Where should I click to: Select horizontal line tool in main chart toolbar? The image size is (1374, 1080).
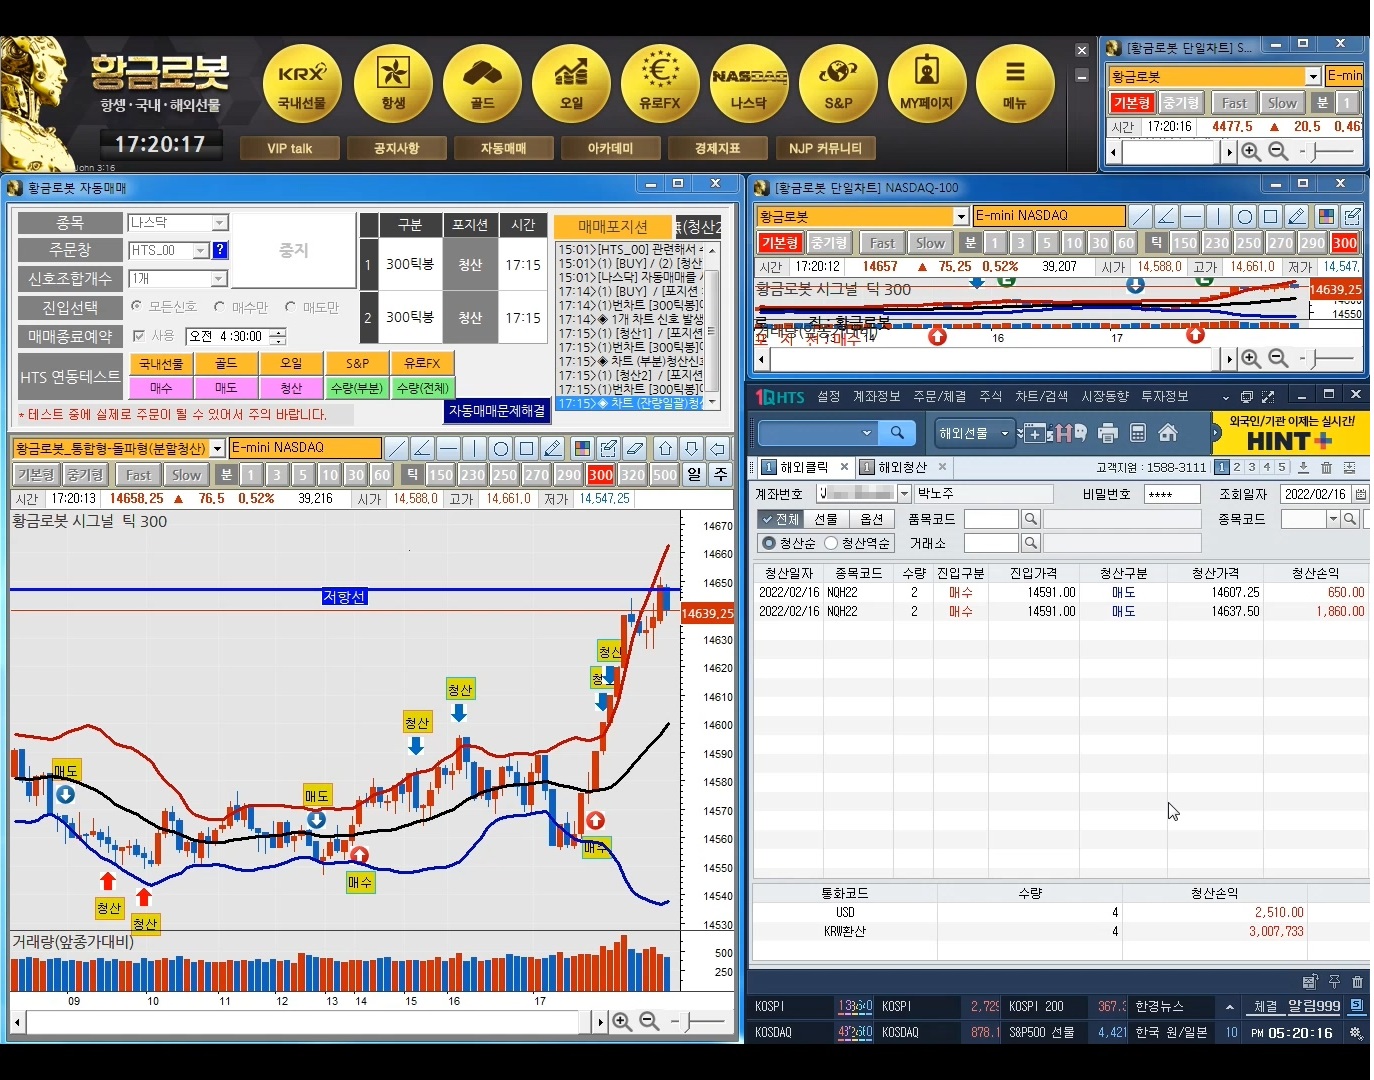tap(449, 448)
